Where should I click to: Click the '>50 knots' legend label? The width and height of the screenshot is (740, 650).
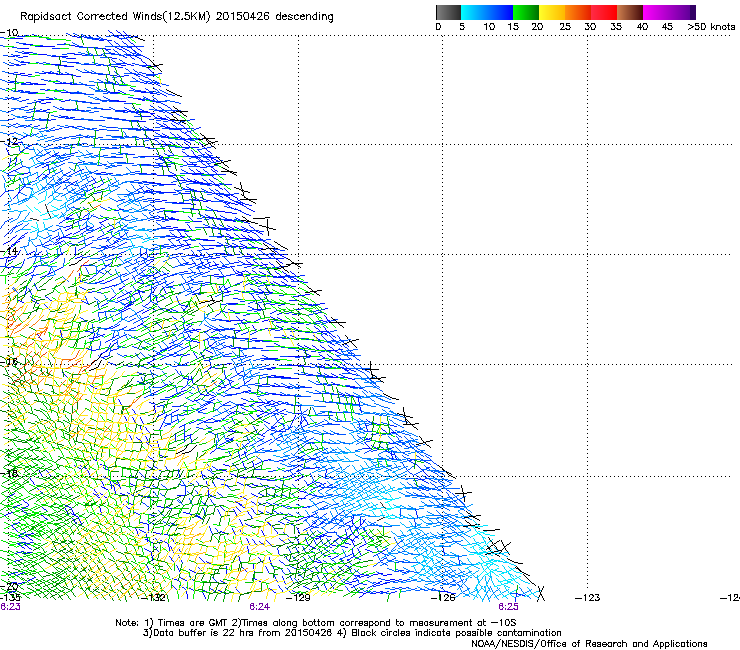[x=711, y=27]
